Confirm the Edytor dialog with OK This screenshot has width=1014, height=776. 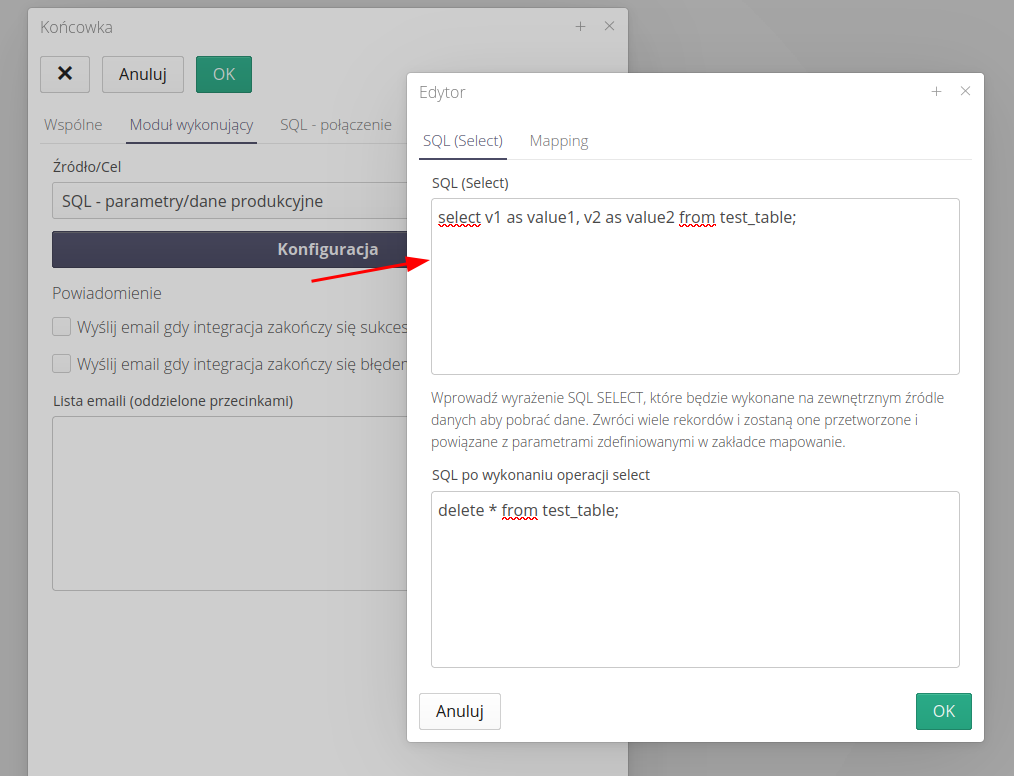coord(943,711)
